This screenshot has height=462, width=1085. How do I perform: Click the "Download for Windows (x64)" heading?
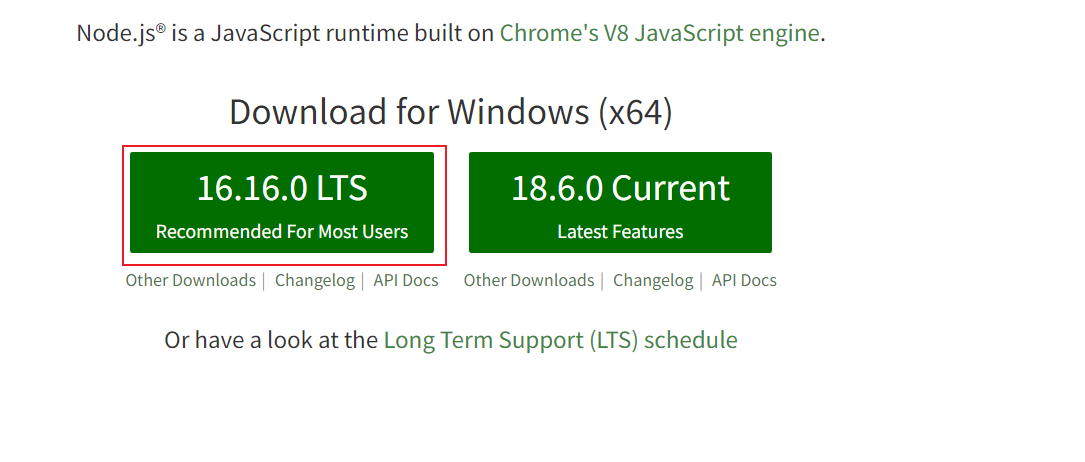(450, 111)
